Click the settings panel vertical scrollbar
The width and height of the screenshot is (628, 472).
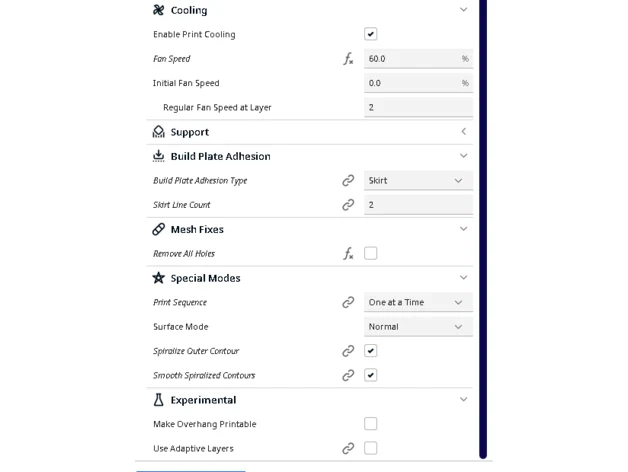(483, 228)
